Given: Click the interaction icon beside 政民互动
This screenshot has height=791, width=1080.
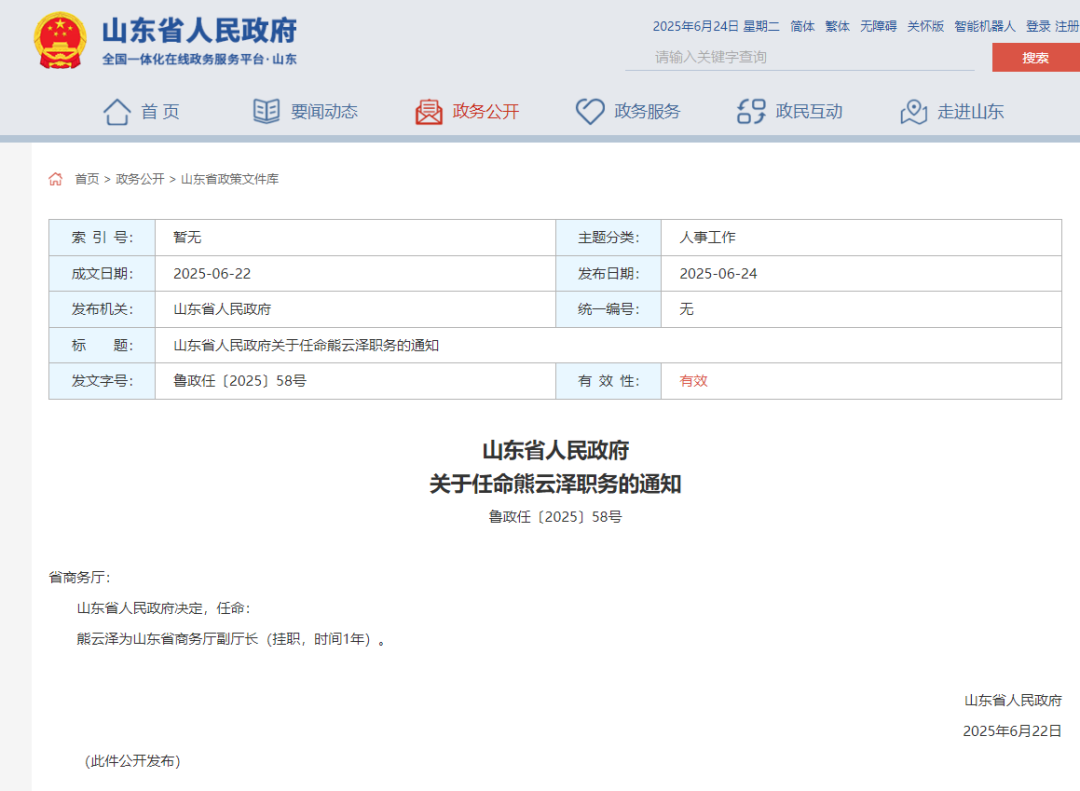Looking at the screenshot, I should tap(751, 111).
